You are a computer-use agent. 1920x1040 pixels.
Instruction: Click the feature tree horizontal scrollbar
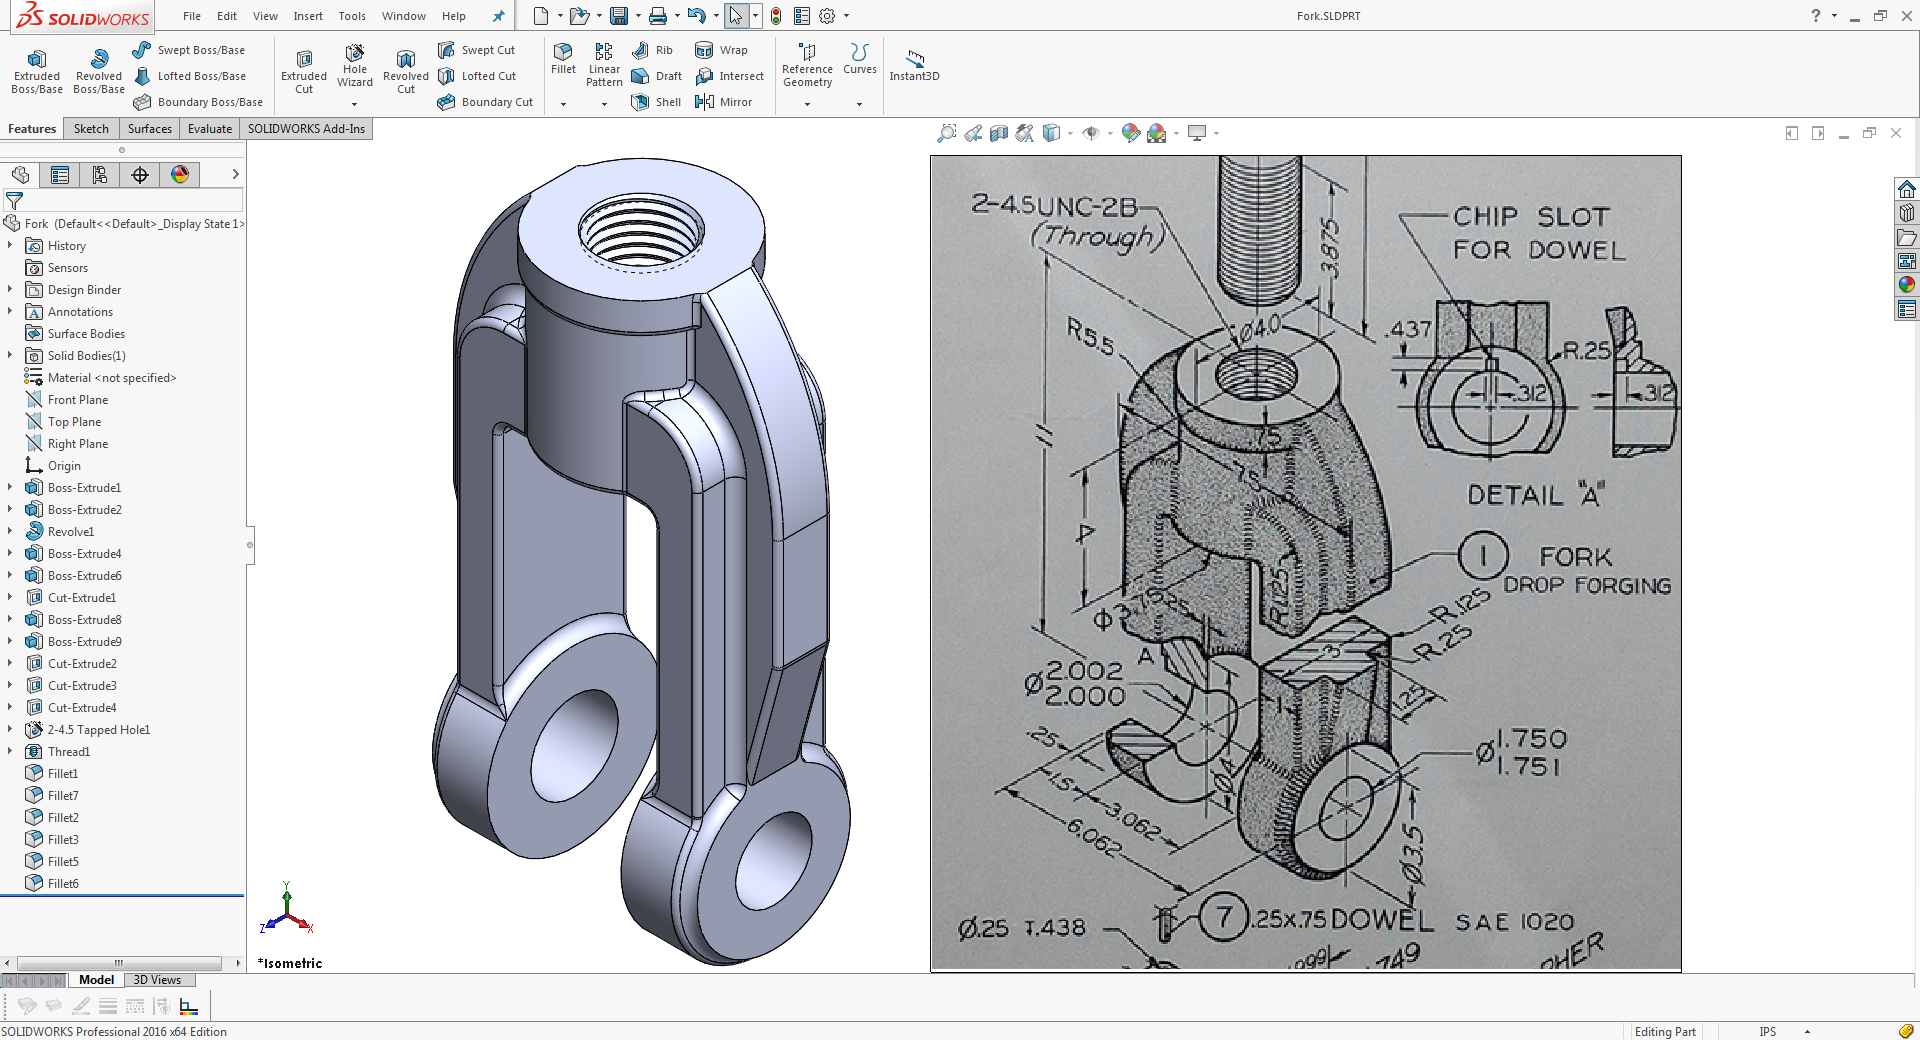118,963
